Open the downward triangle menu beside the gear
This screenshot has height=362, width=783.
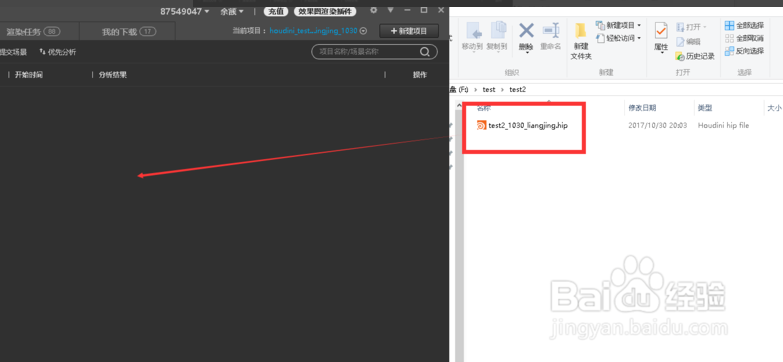(391, 10)
